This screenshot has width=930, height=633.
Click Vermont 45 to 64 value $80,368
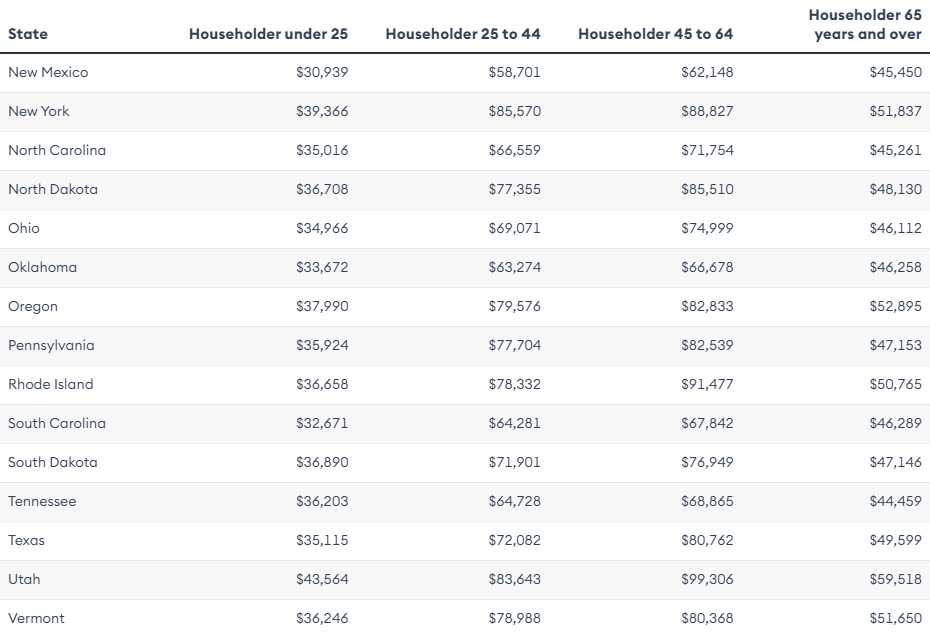pos(707,618)
